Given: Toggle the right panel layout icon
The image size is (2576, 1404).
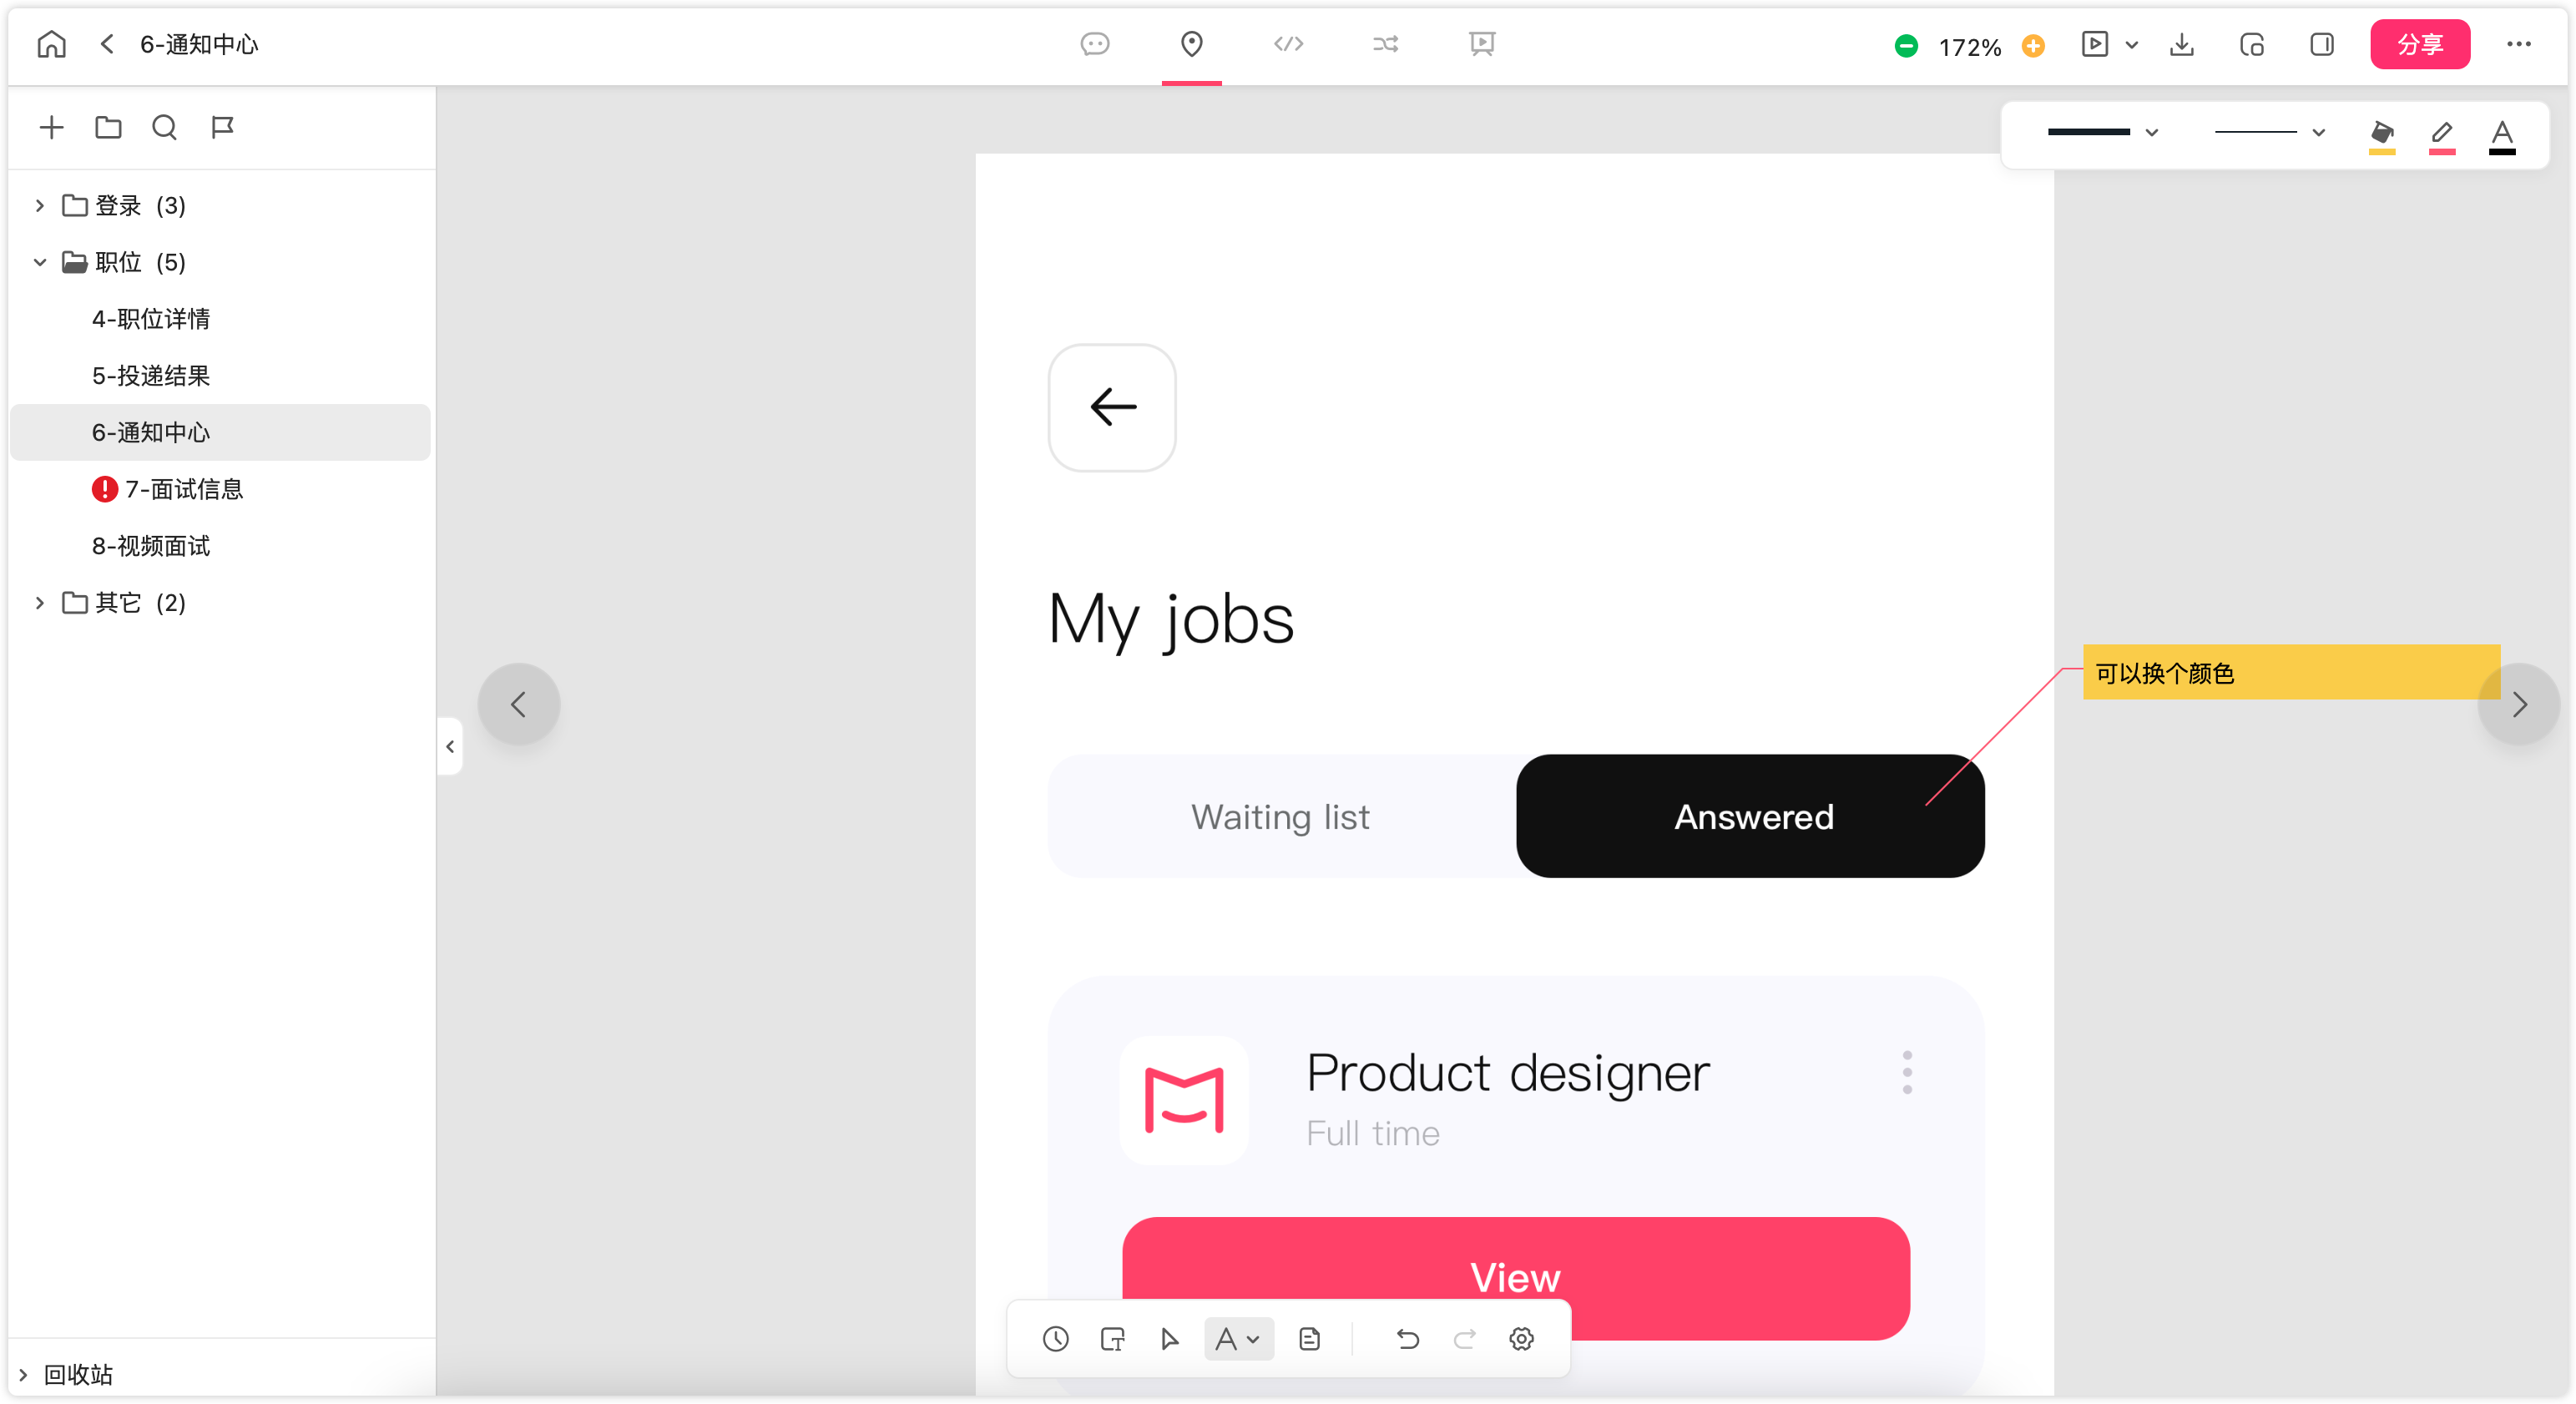Looking at the screenshot, I should 2322,45.
